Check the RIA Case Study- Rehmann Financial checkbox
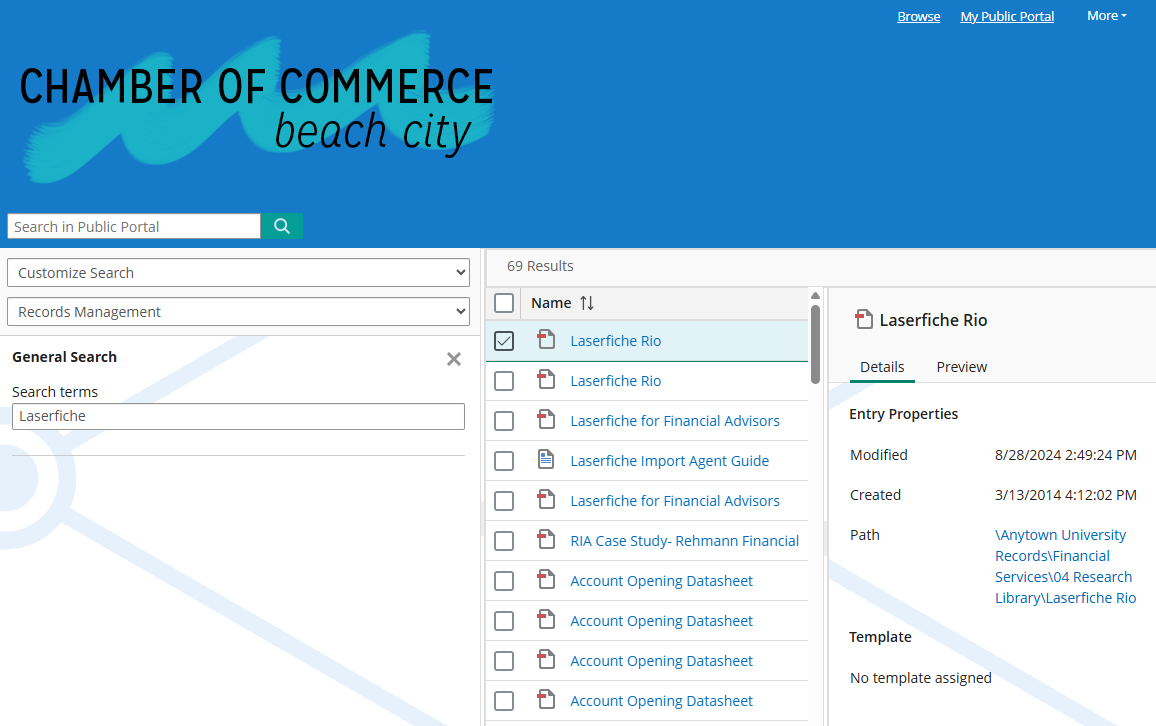The image size is (1156, 726). coord(504,541)
